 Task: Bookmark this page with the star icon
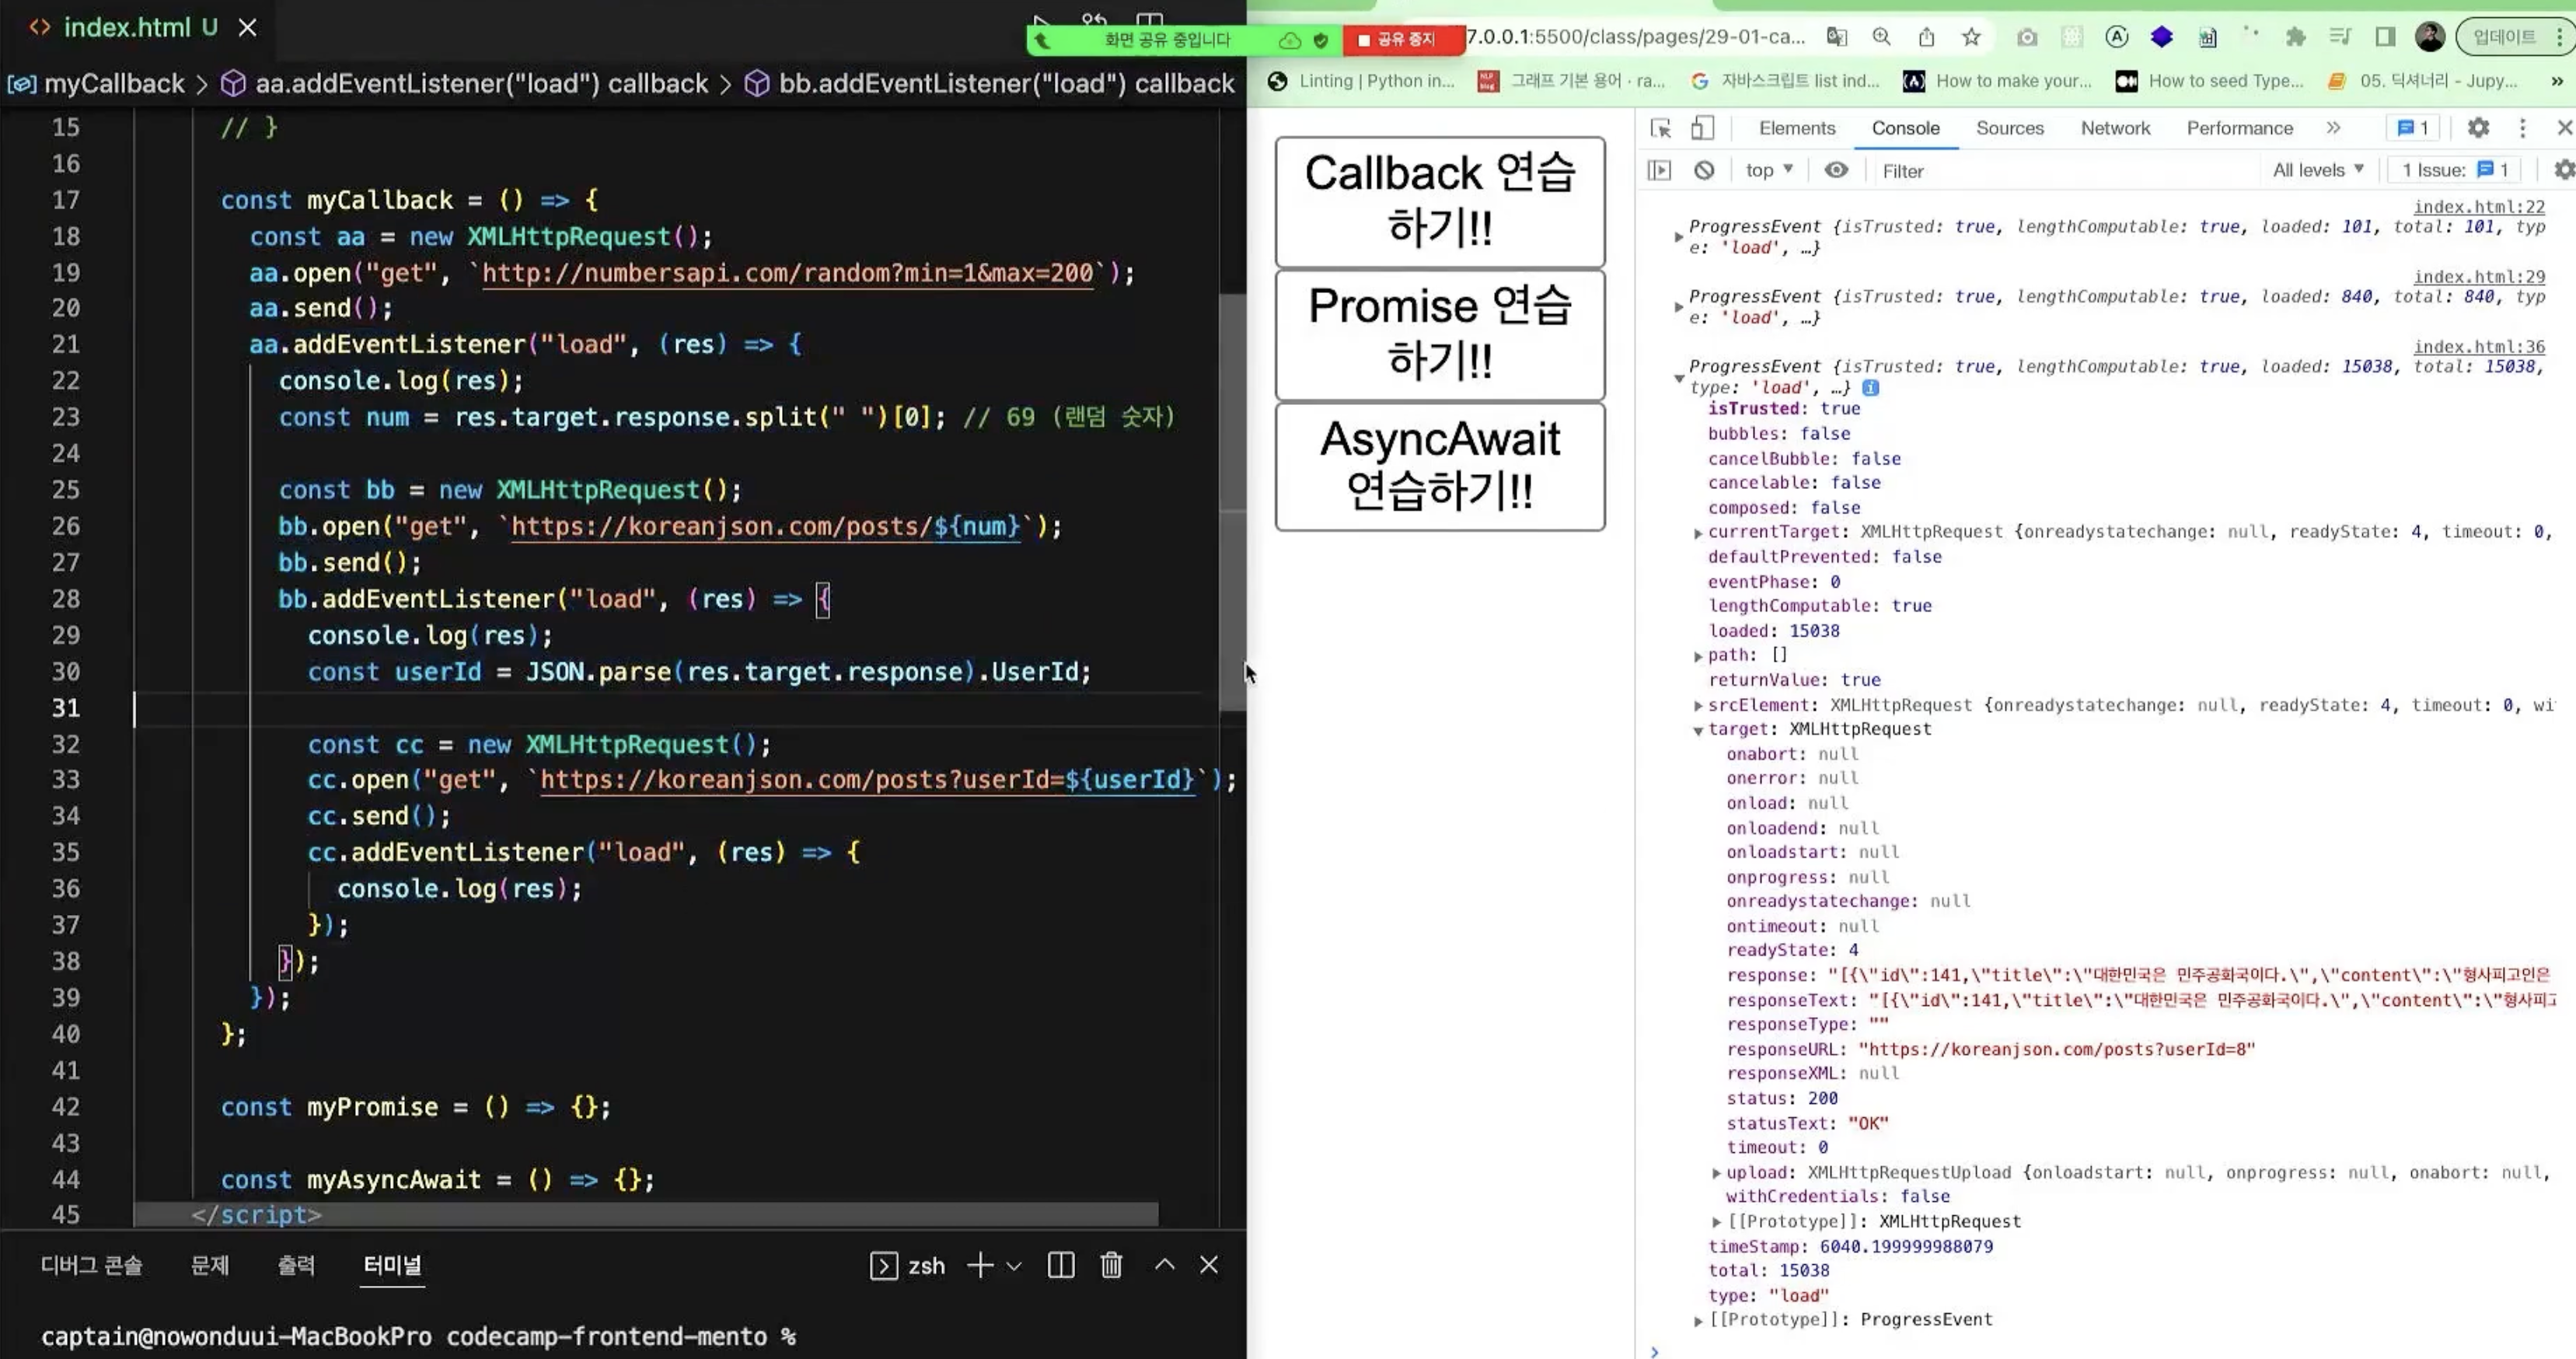1971,37
